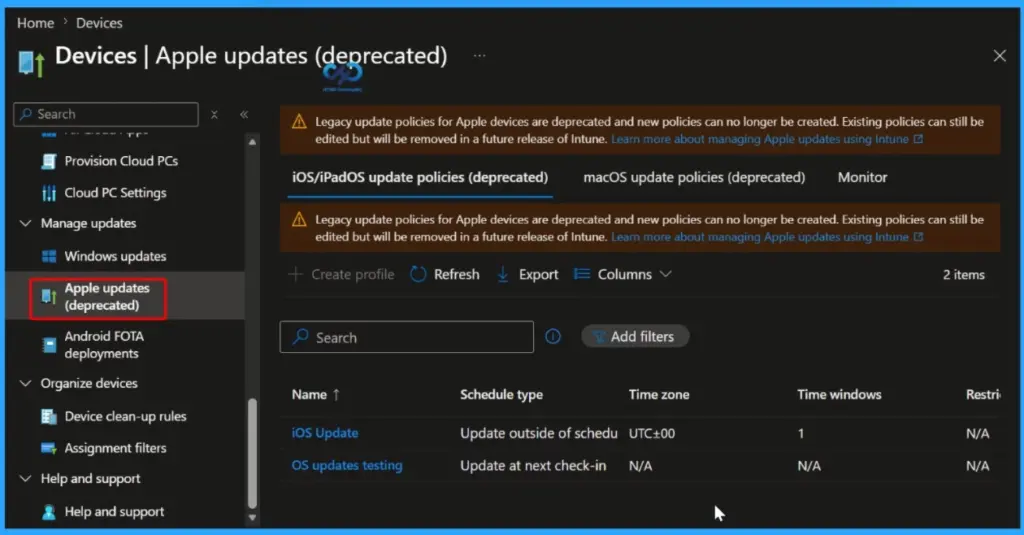The image size is (1024, 535).
Task: Click into the policy Search field
Action: [407, 337]
